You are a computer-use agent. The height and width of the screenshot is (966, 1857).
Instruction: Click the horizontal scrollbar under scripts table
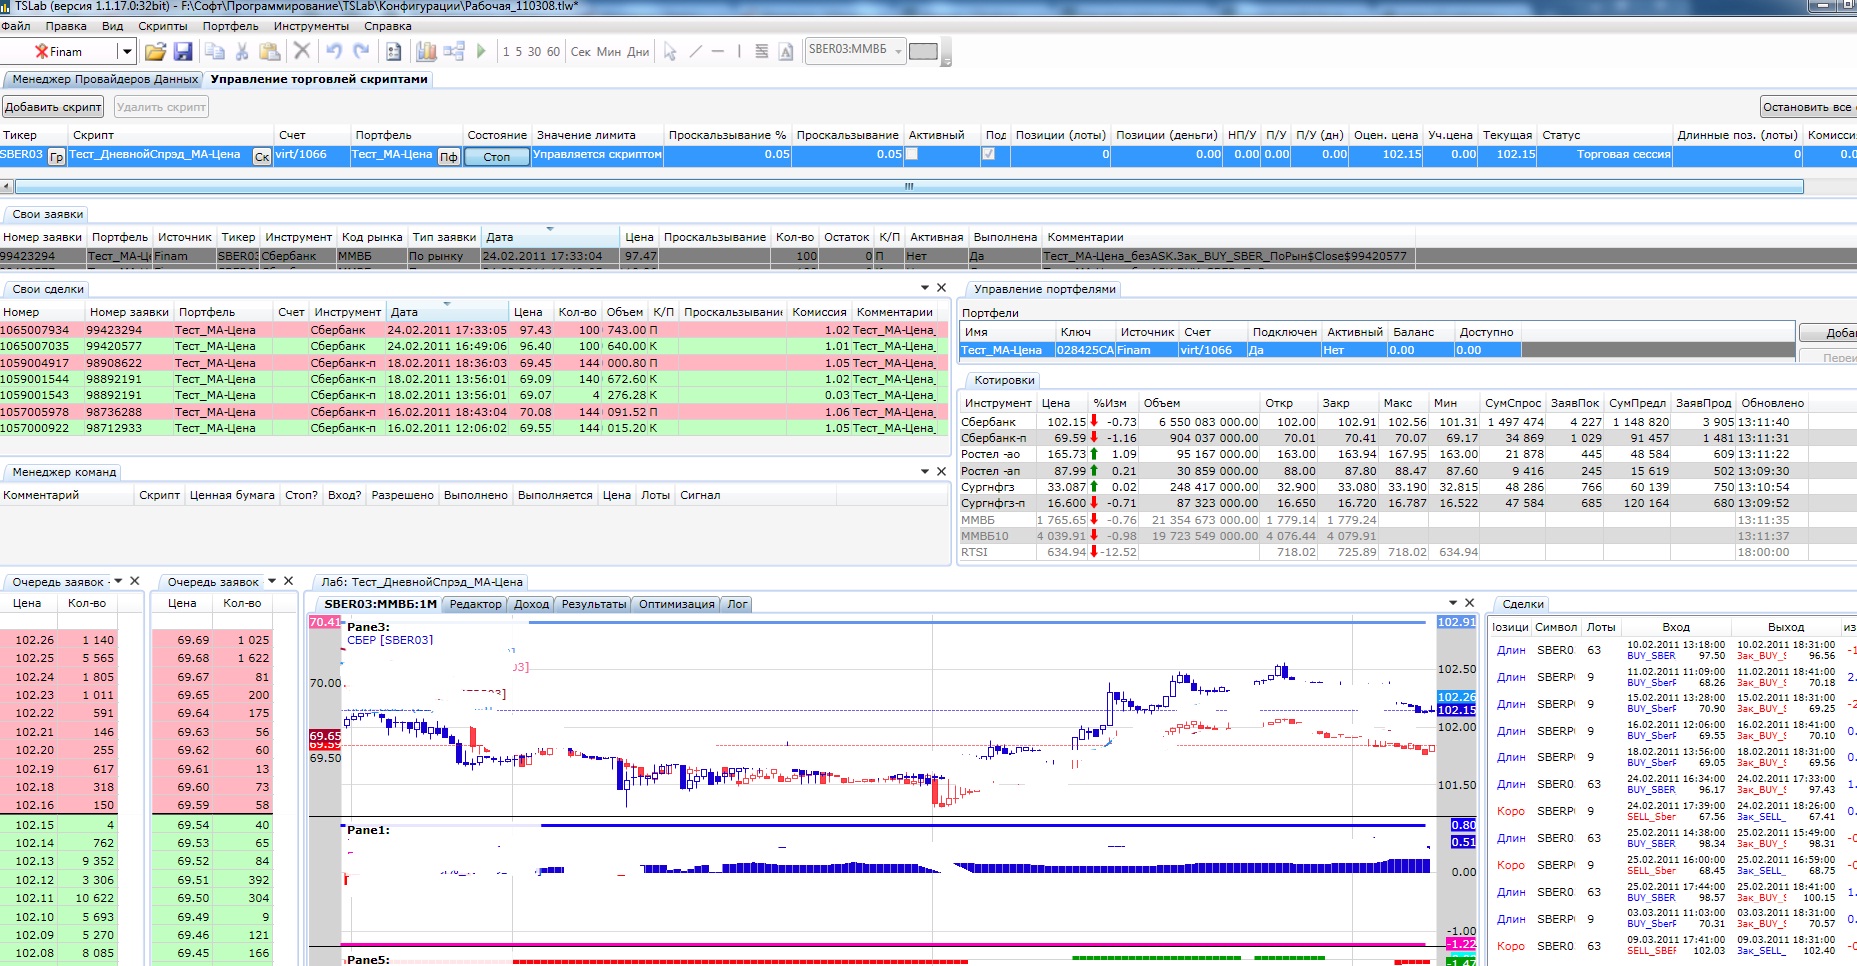(908, 186)
